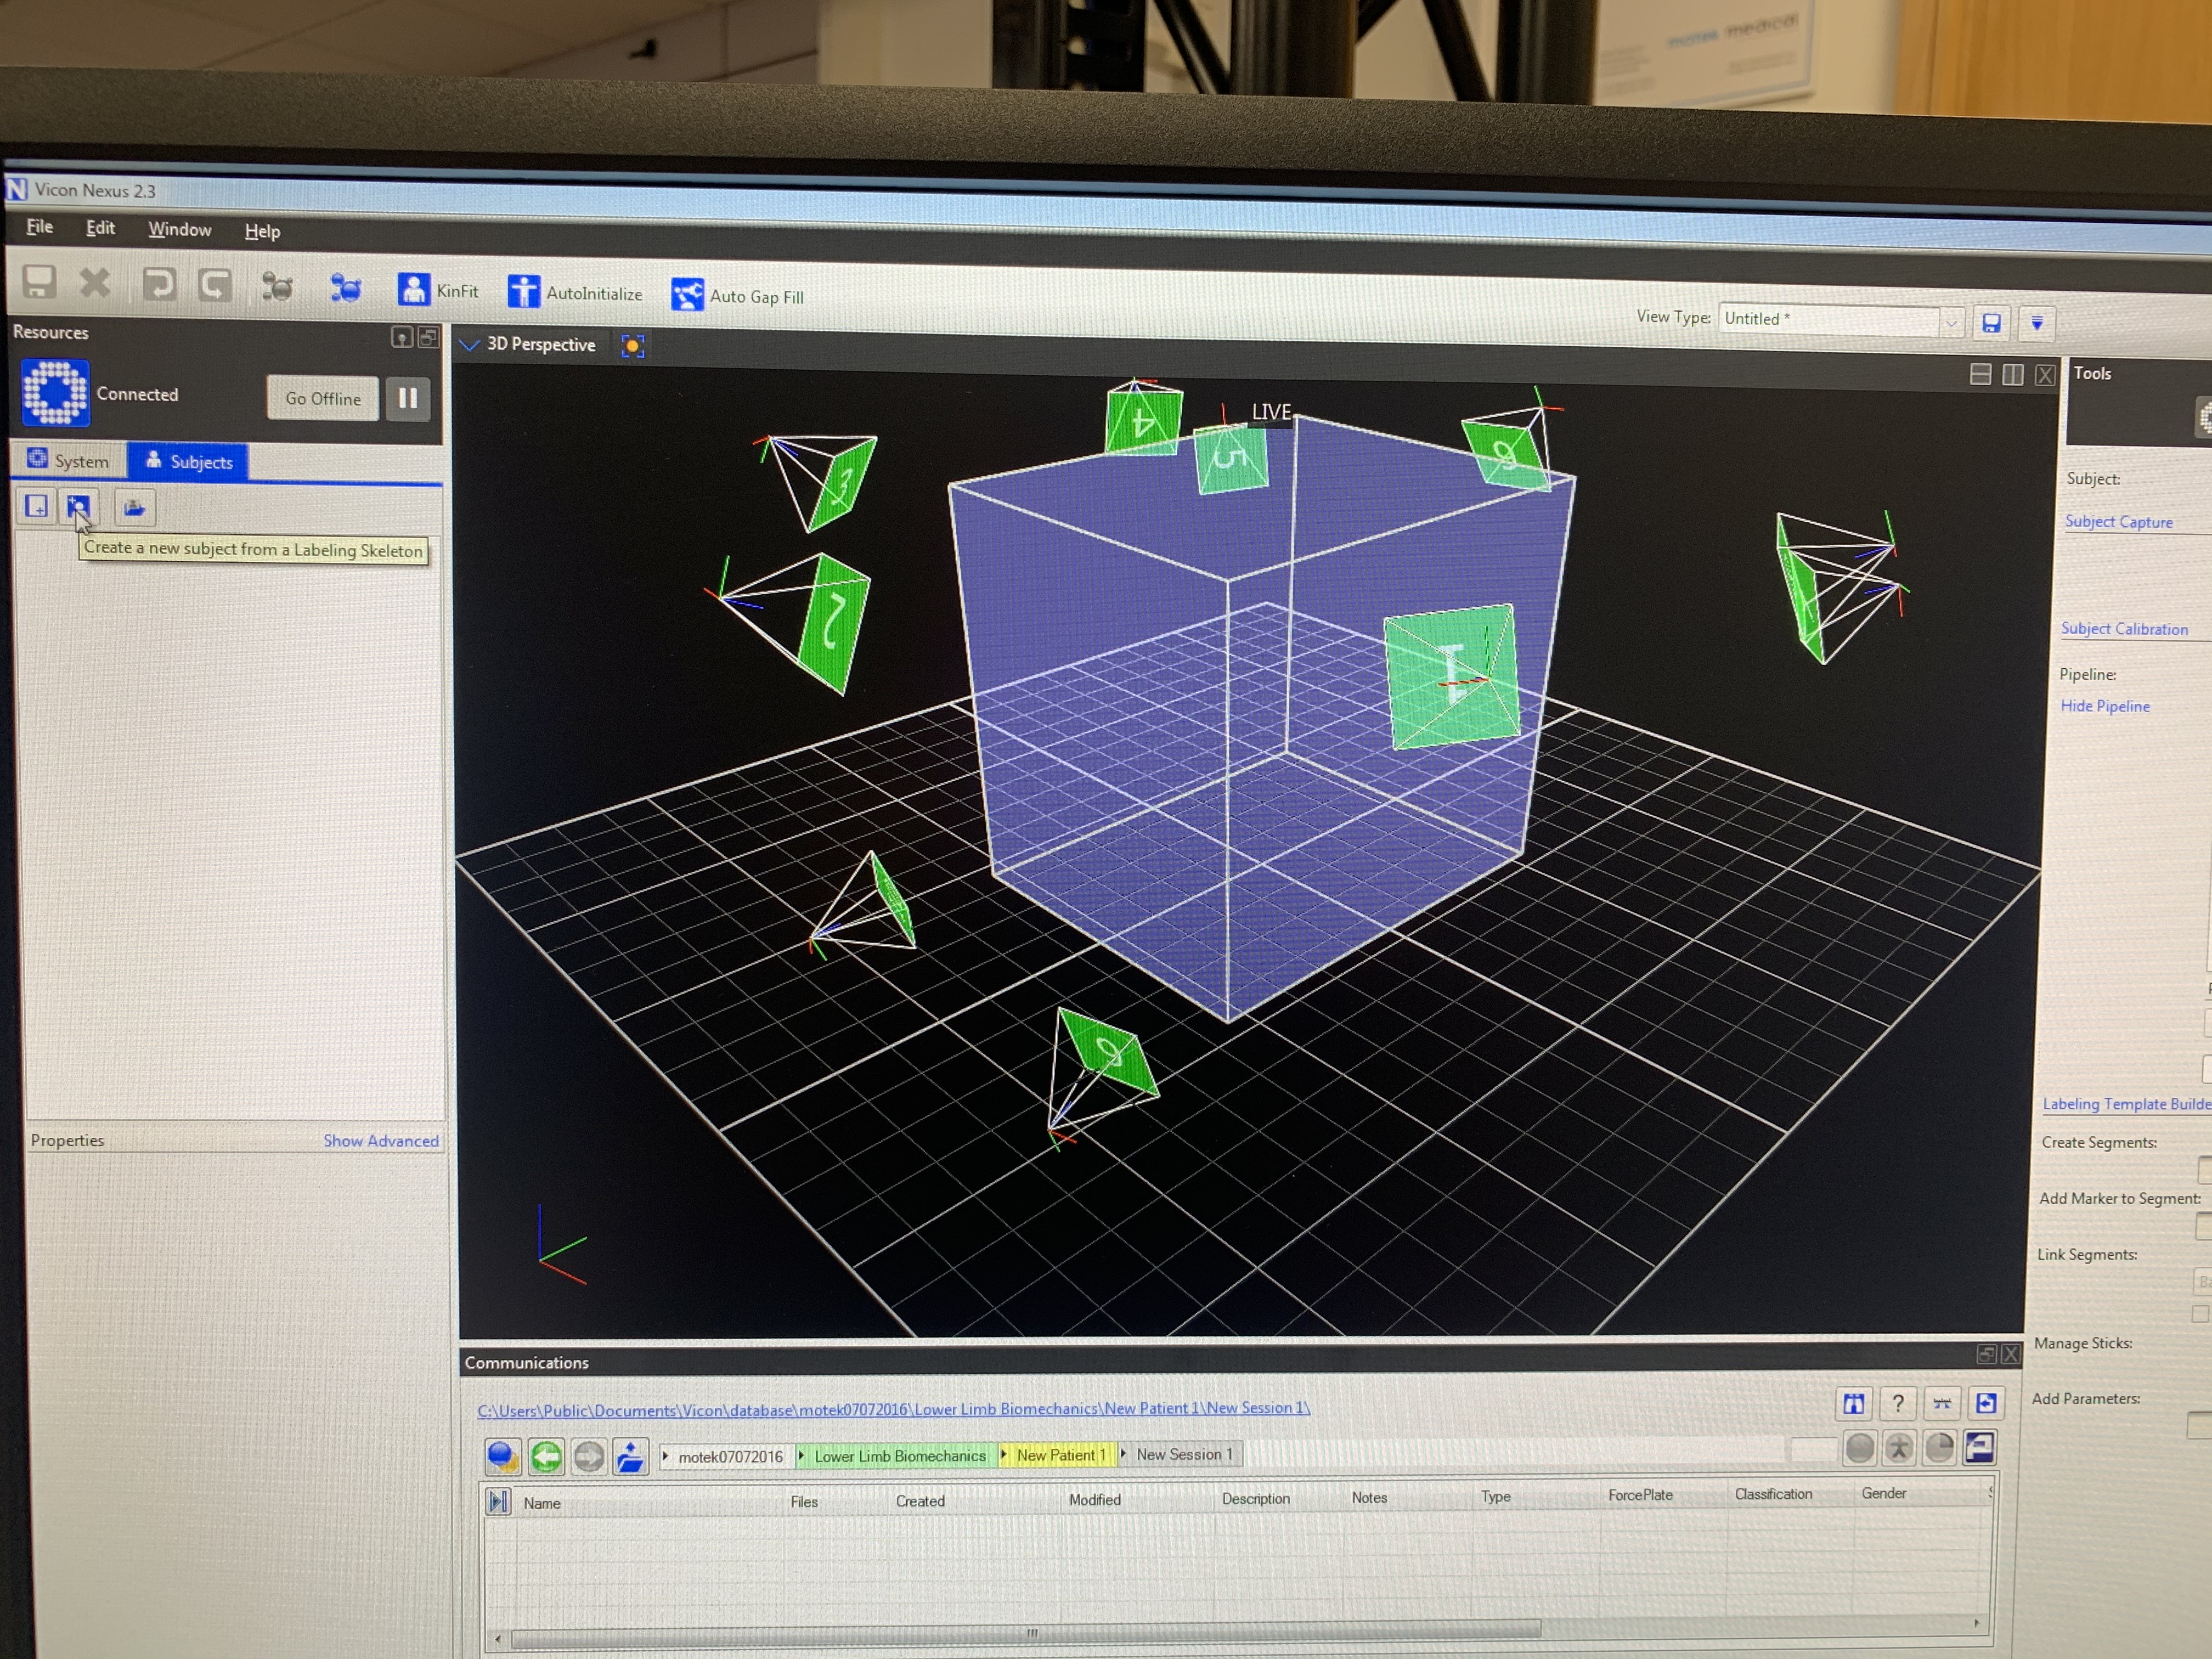Toggle the pause live stream button
Image resolution: width=2212 pixels, height=1659 pixels.
408,398
